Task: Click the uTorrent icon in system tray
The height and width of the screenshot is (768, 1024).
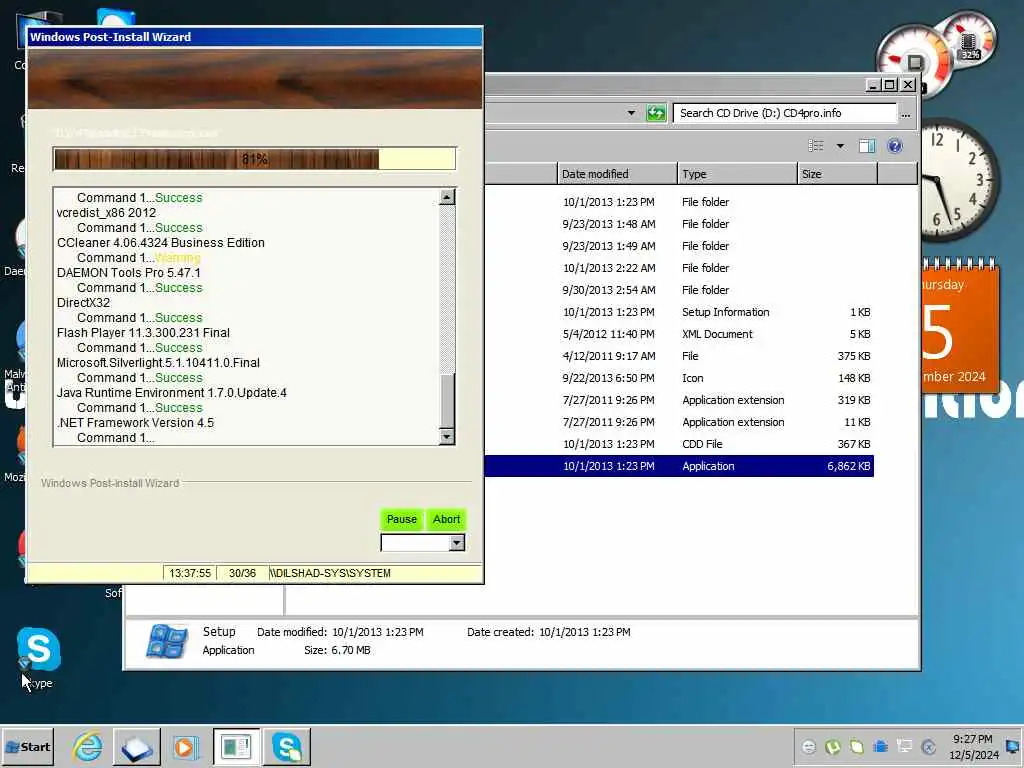Action: 833,746
